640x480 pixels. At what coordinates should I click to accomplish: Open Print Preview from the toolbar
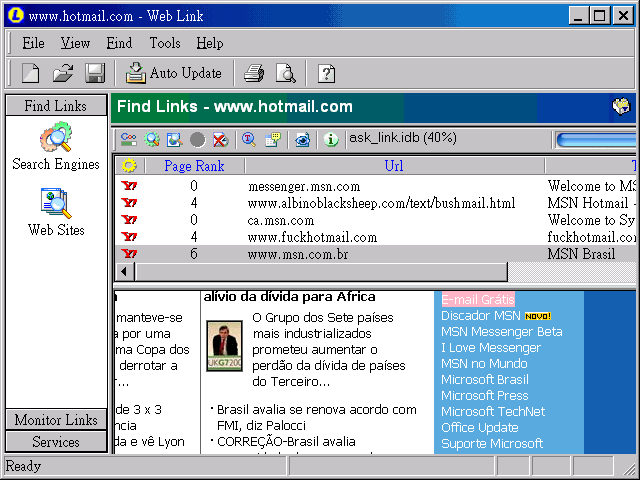tap(286, 73)
